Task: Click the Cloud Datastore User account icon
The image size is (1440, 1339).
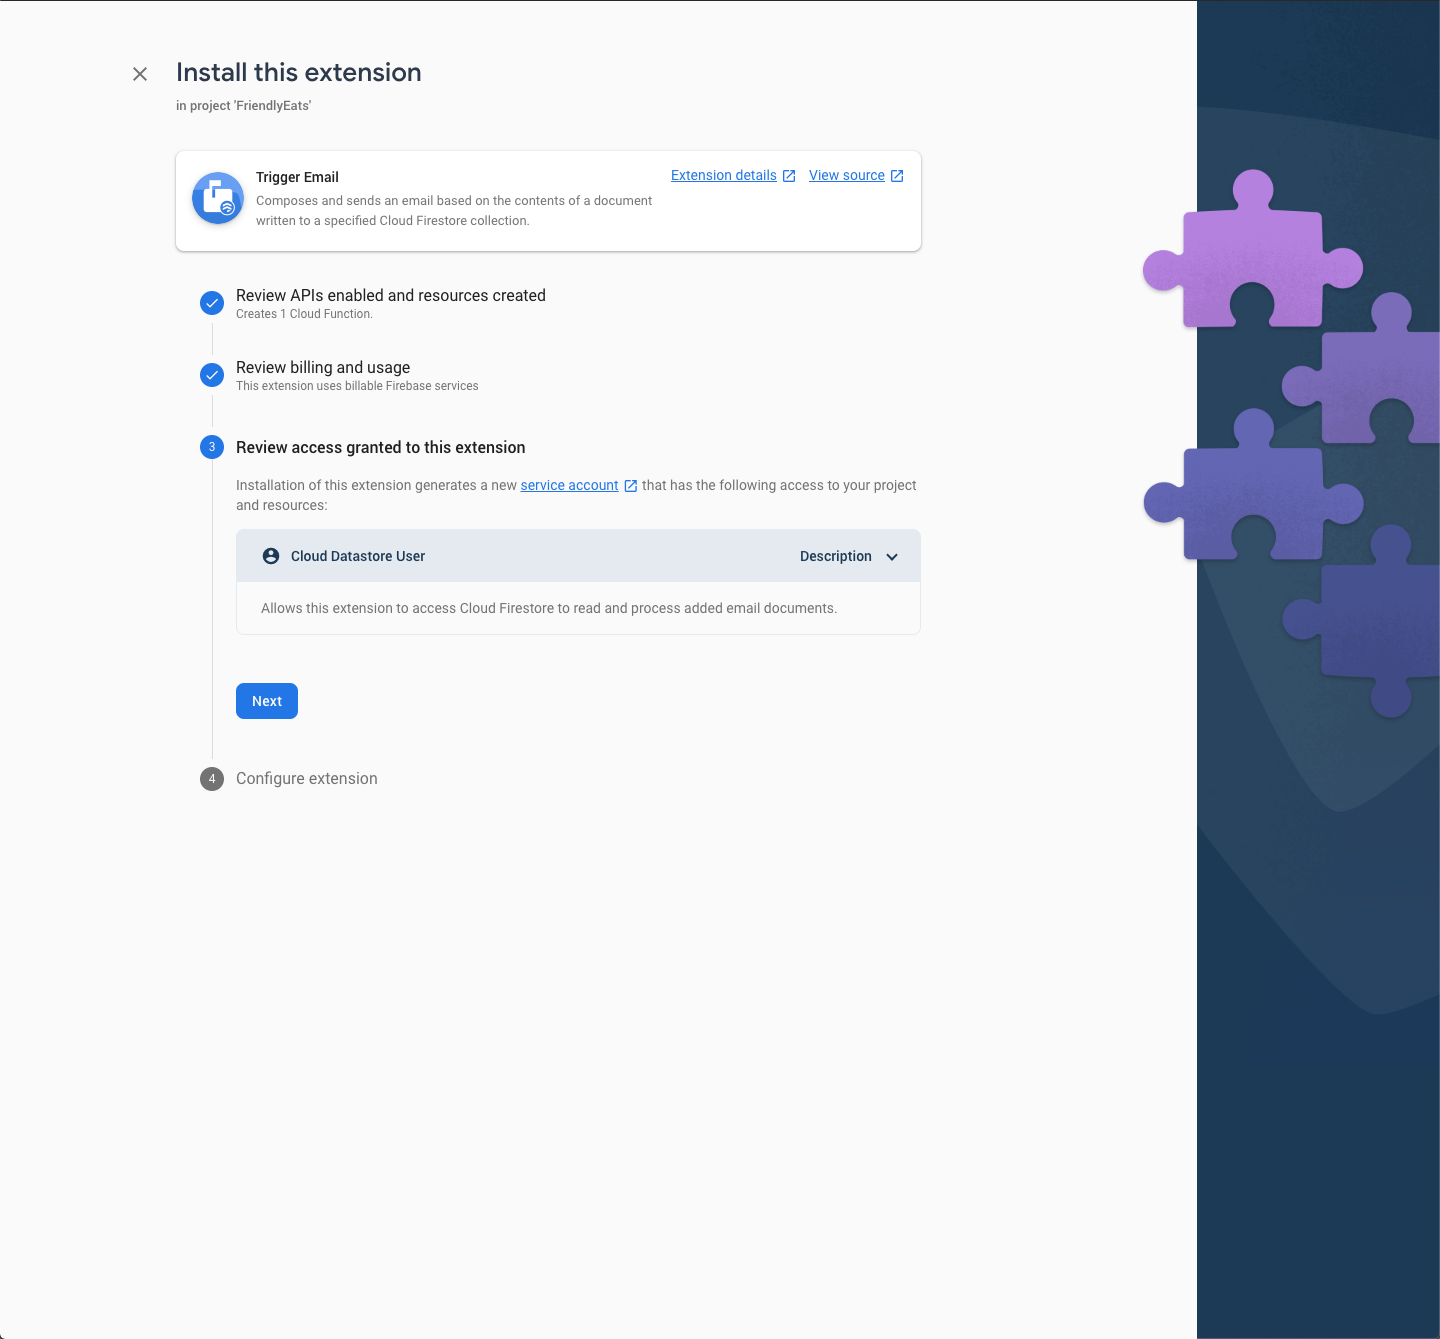Action: (271, 556)
